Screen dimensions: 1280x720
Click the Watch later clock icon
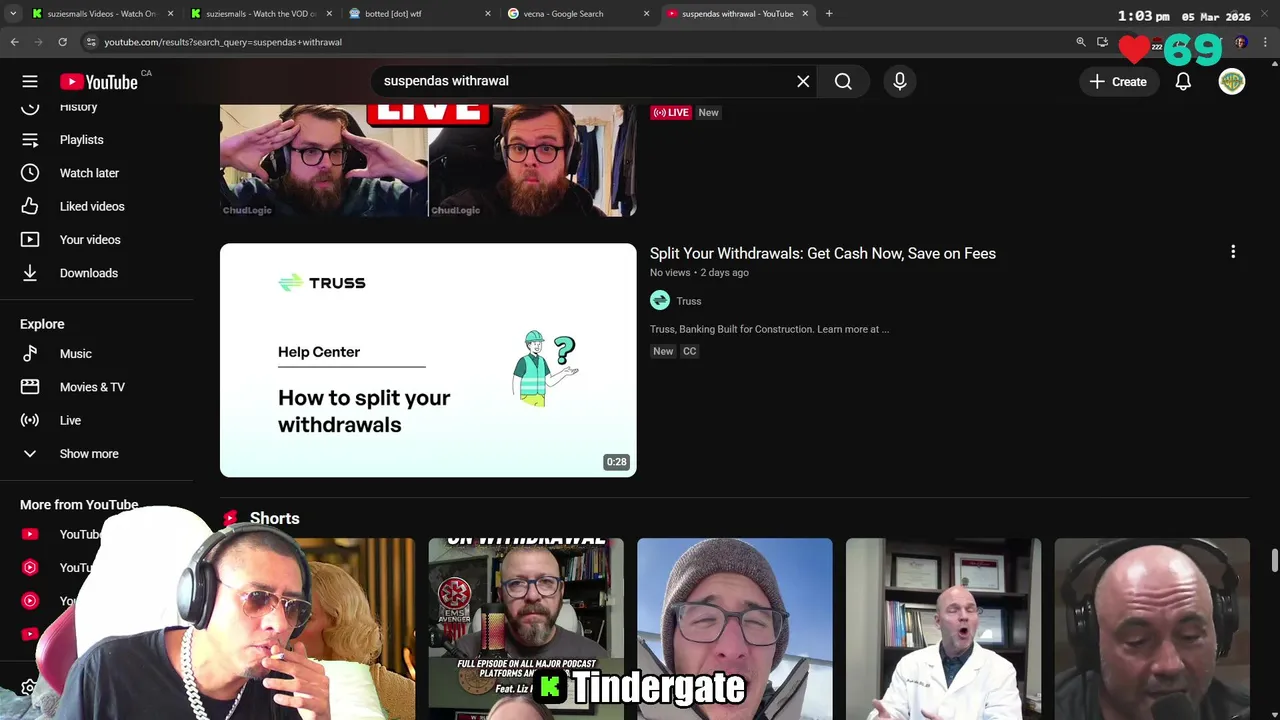tap(30, 173)
